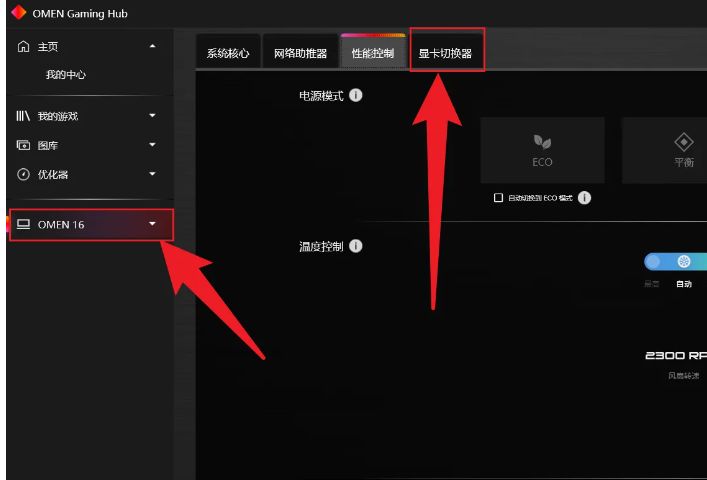The height and width of the screenshot is (480, 707).
Task: Open 我的中心 in the sidebar
Action: click(66, 75)
